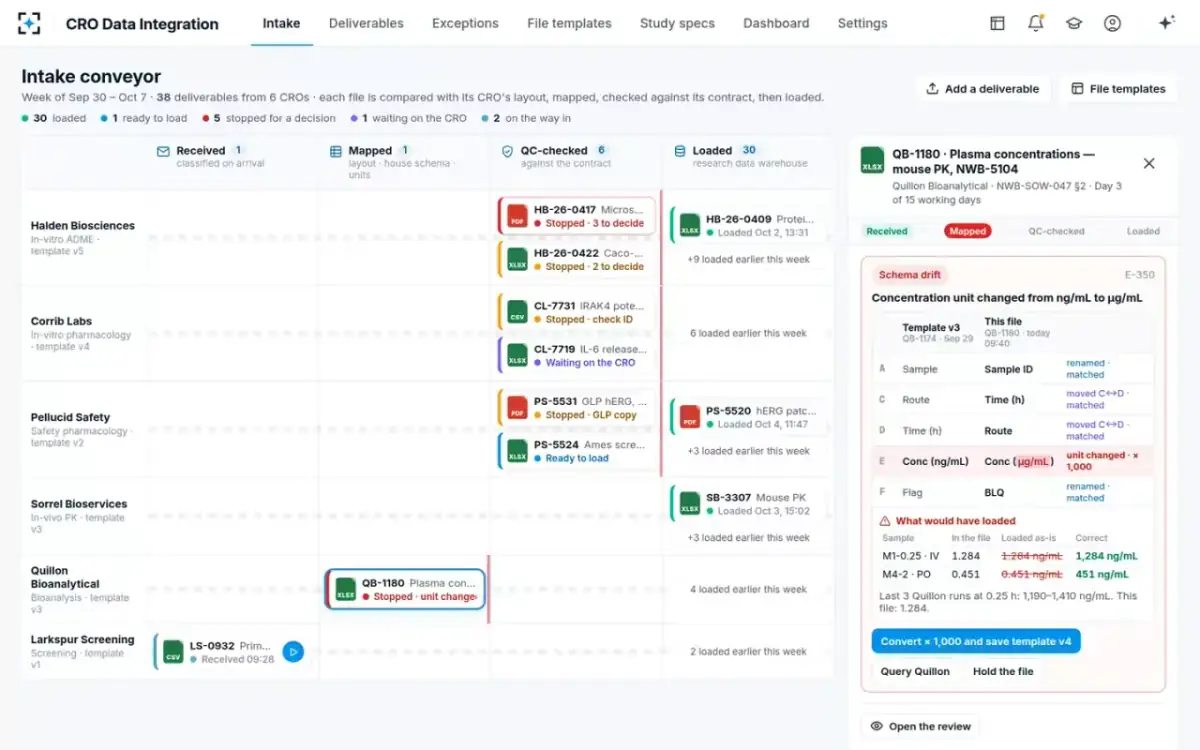Click the '5 stopped for a decision' legend
This screenshot has width=1200, height=750.
click(x=268, y=118)
